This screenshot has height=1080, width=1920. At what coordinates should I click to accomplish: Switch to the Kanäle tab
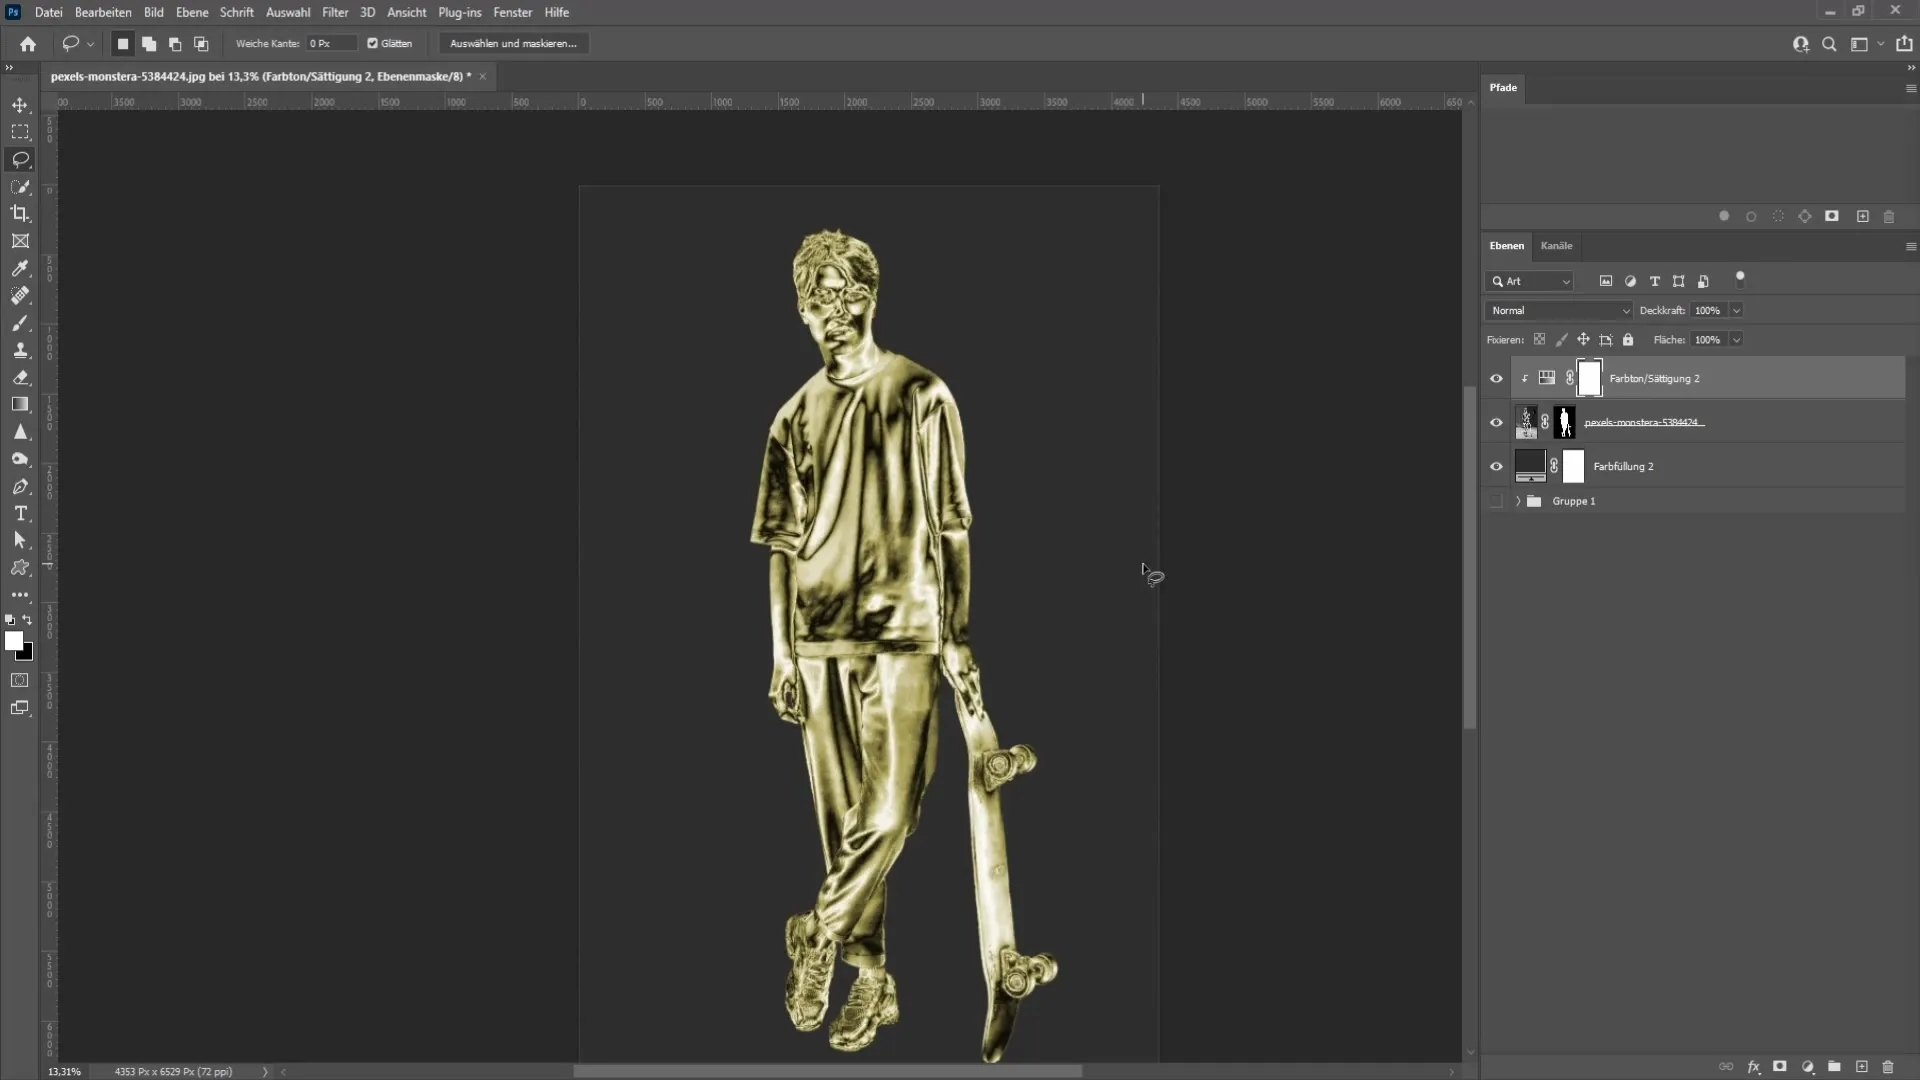pyautogui.click(x=1556, y=244)
